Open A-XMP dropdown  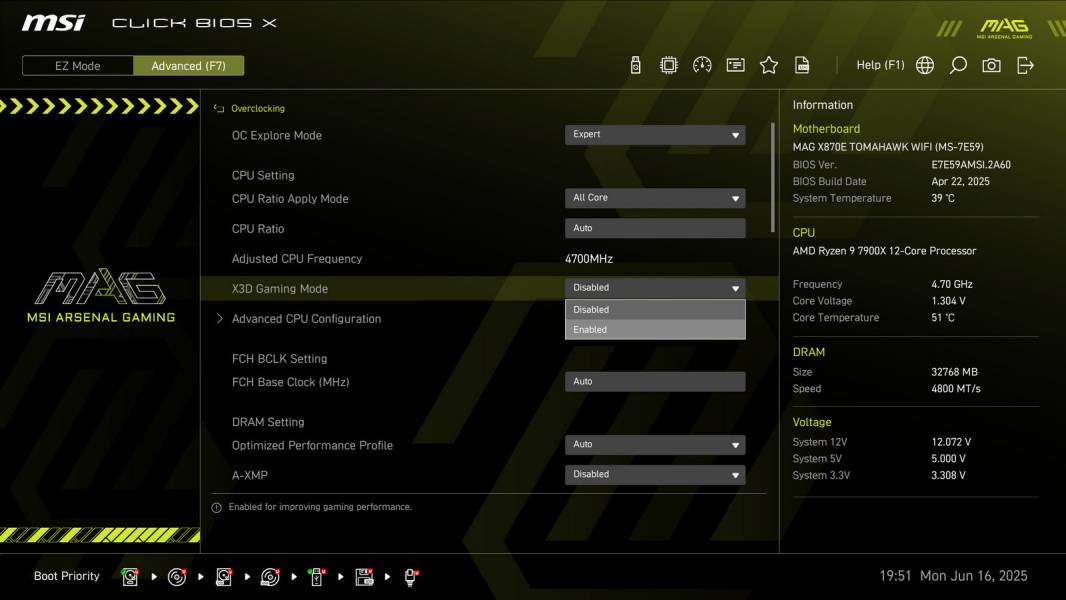[655, 474]
